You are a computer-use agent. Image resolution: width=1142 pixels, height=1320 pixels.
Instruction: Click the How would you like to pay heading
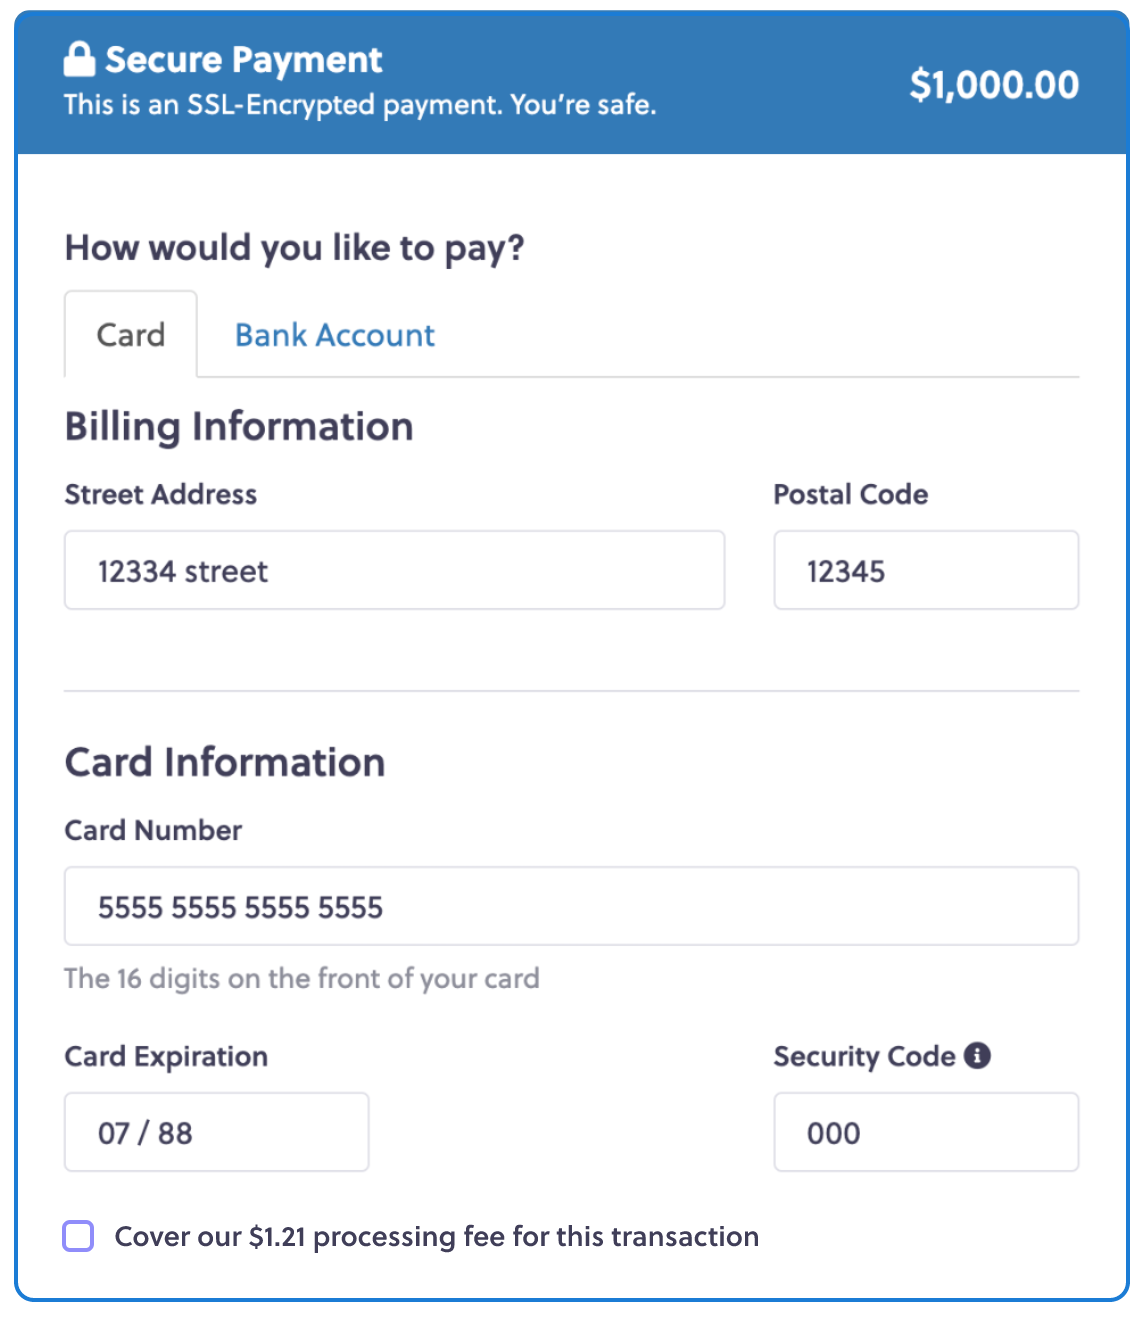[x=294, y=247]
